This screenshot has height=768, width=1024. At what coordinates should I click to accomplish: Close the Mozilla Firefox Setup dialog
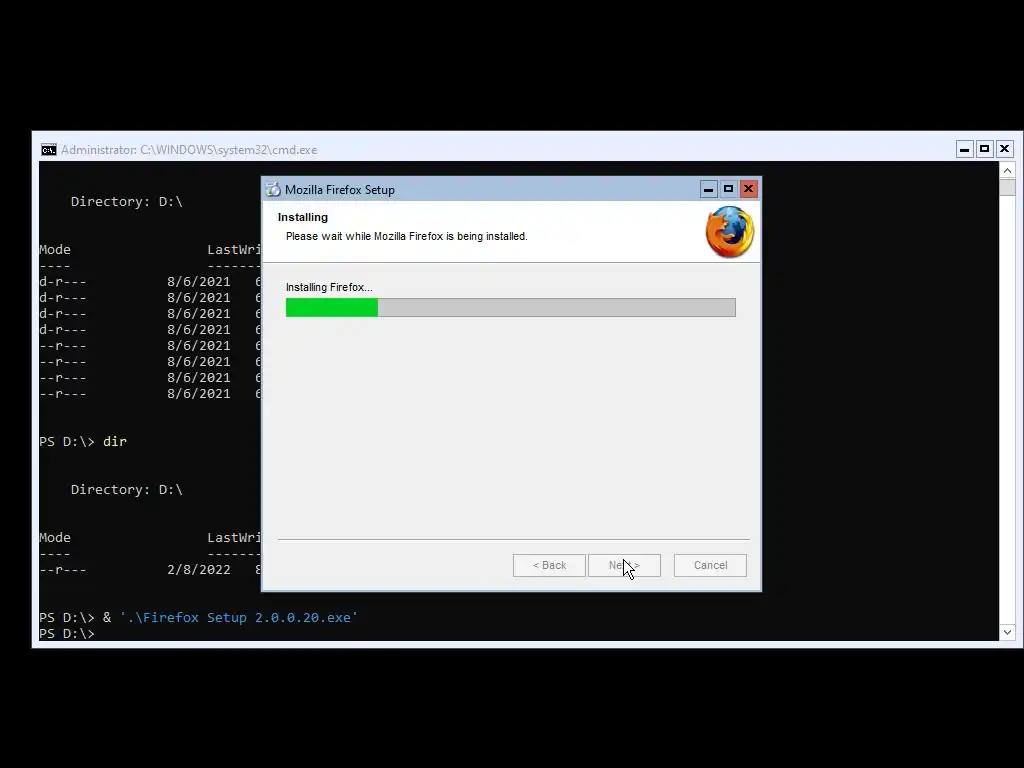point(748,189)
